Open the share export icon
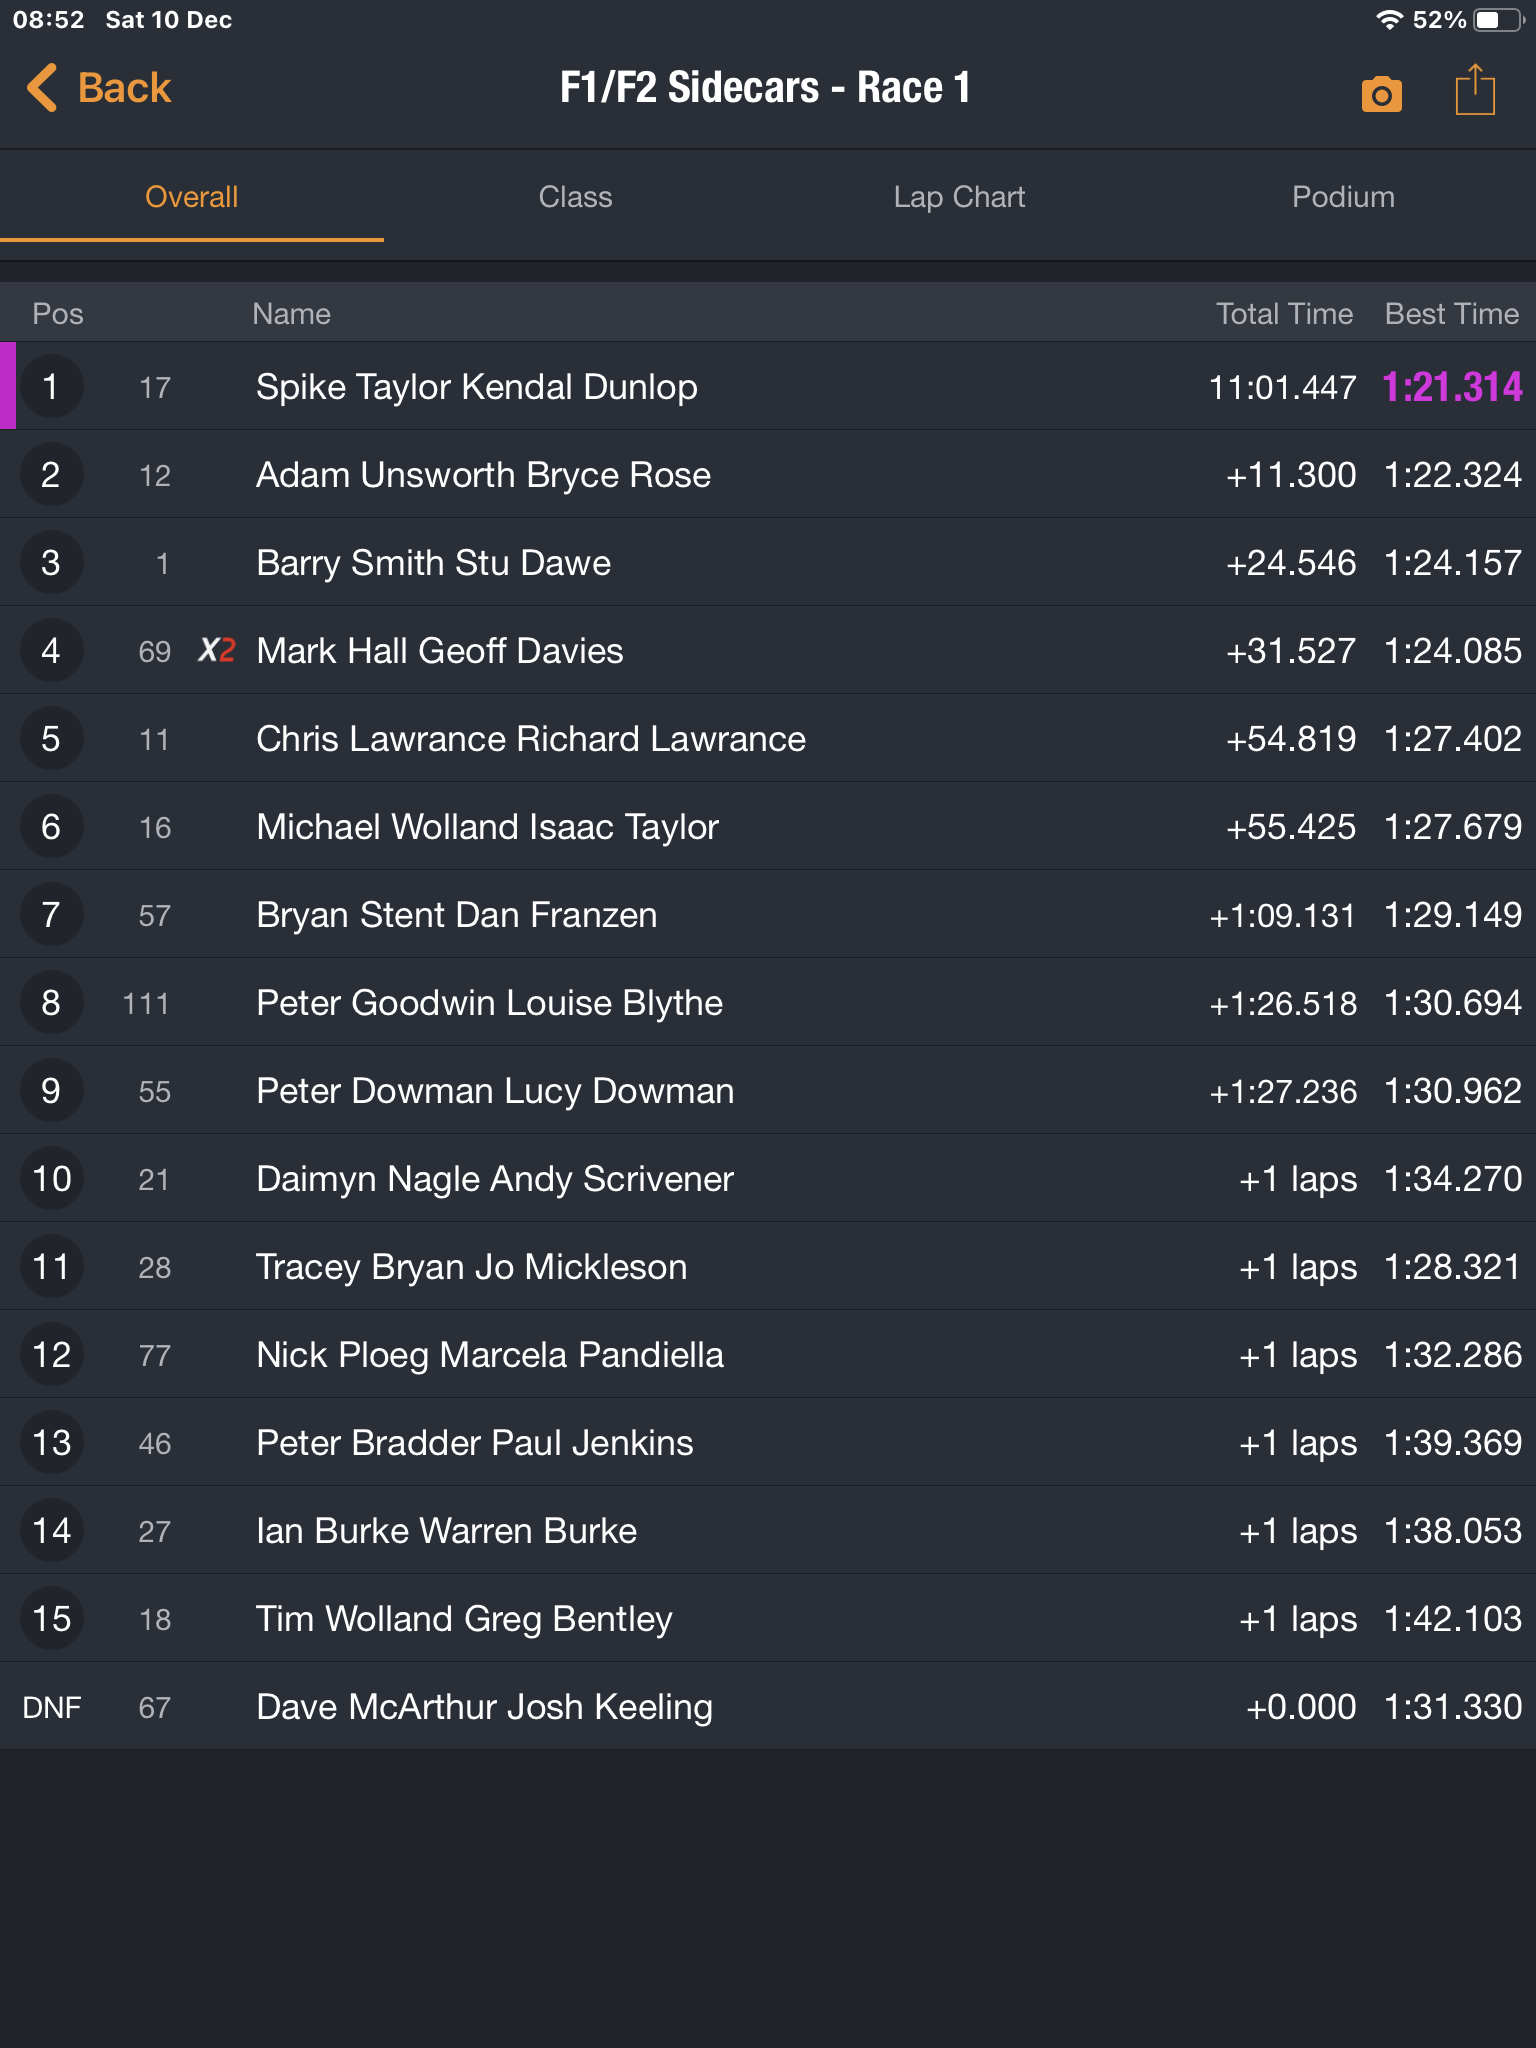The image size is (1536, 2048). tap(1475, 91)
